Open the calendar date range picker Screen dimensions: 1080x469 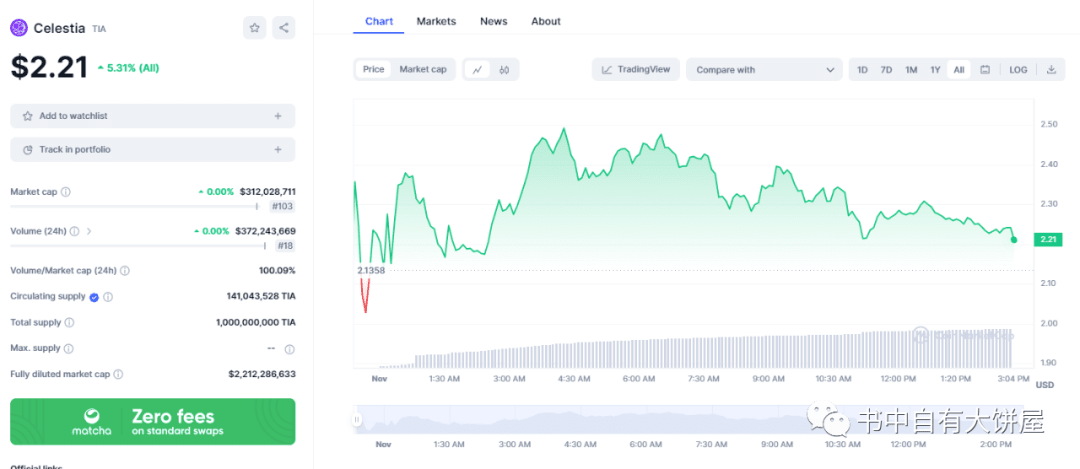pos(985,70)
